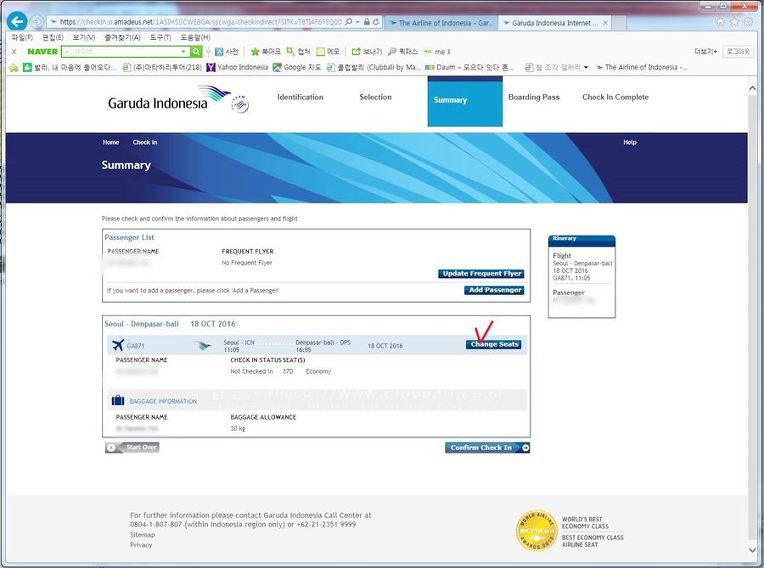
Task: Expand the address bar search dropdown arrow
Action: 358,22
